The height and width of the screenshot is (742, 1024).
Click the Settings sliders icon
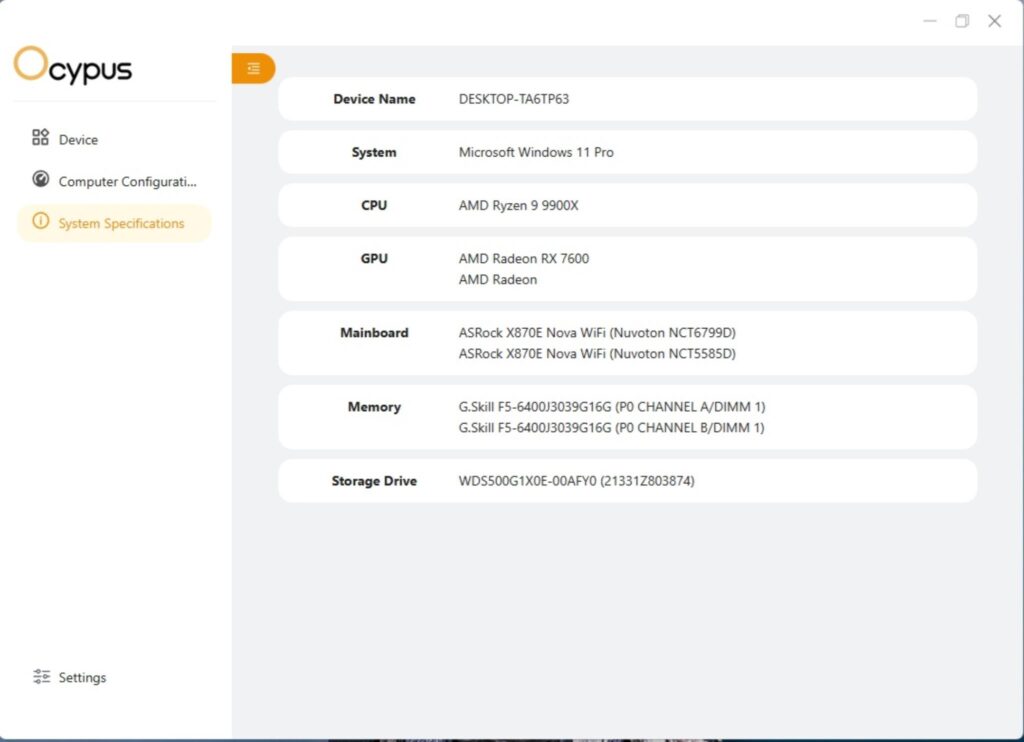coord(41,677)
